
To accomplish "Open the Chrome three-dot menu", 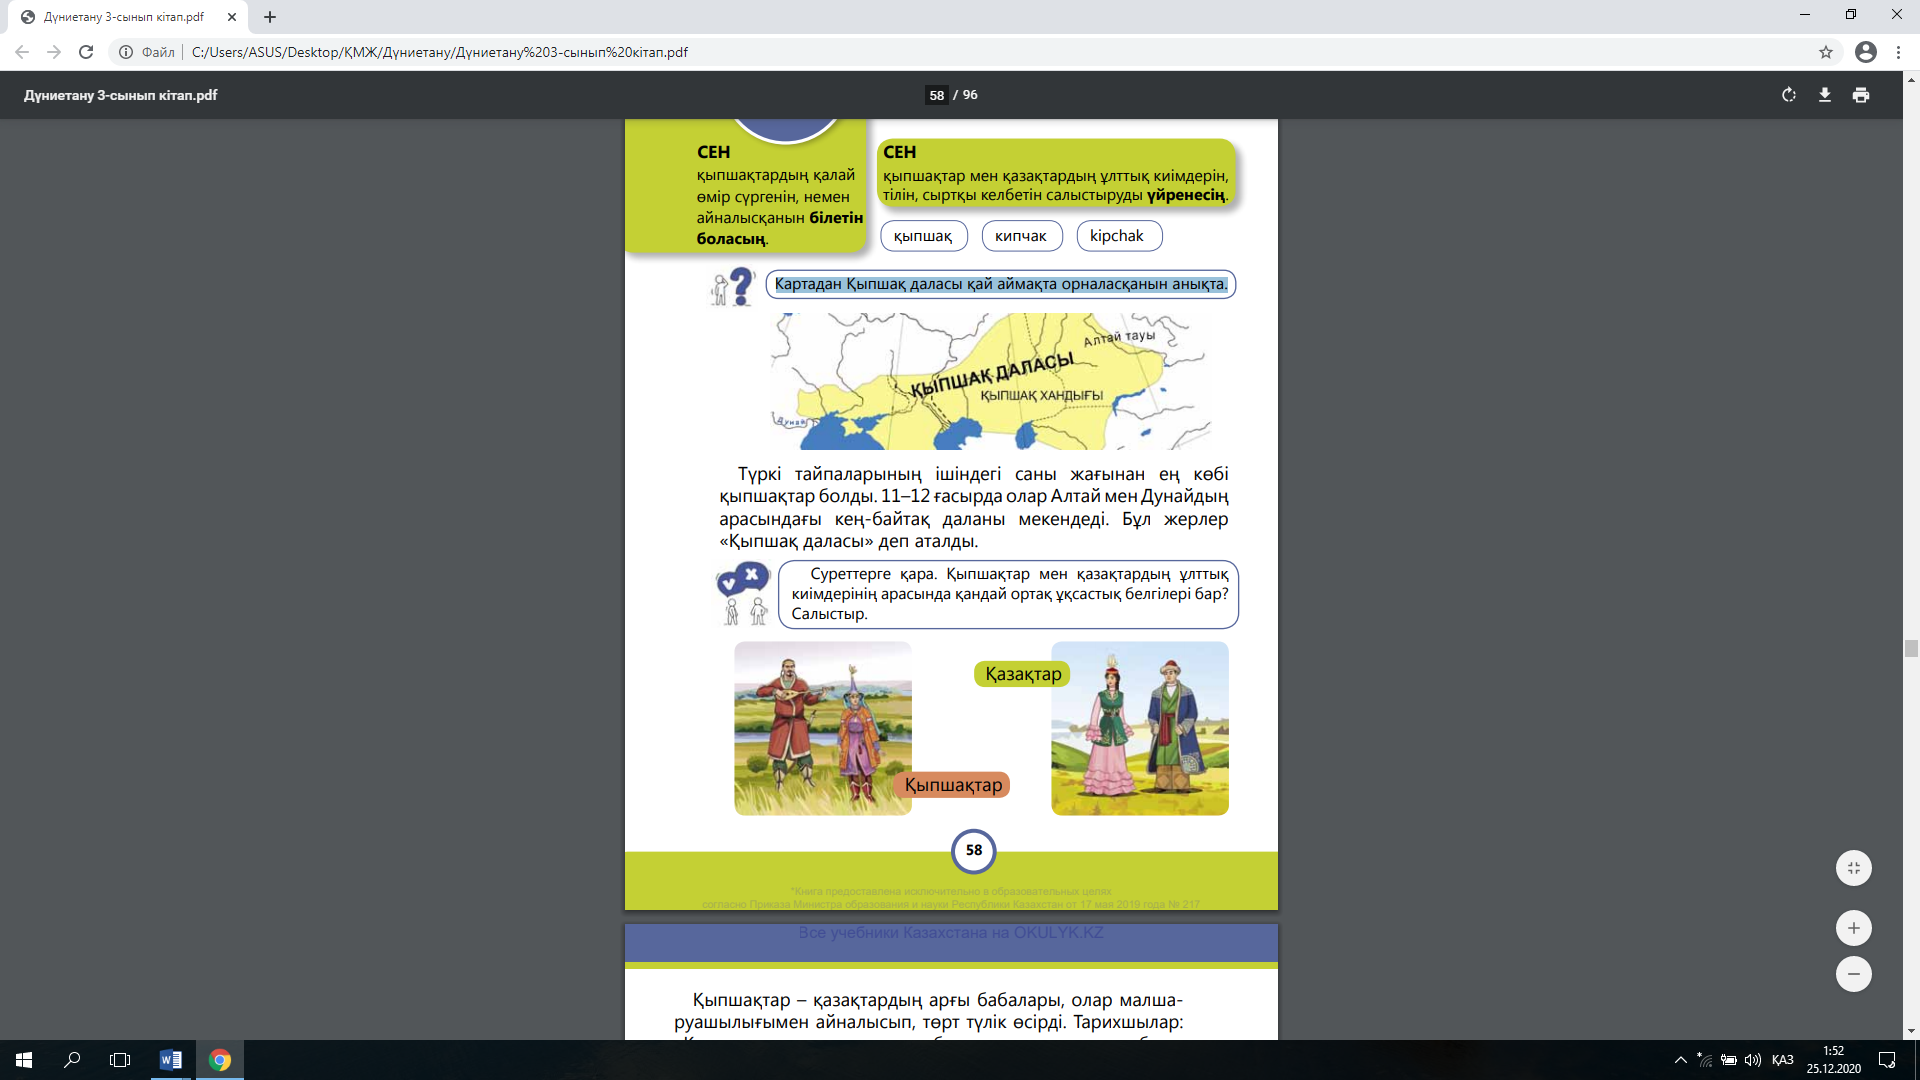I will pos(1898,52).
